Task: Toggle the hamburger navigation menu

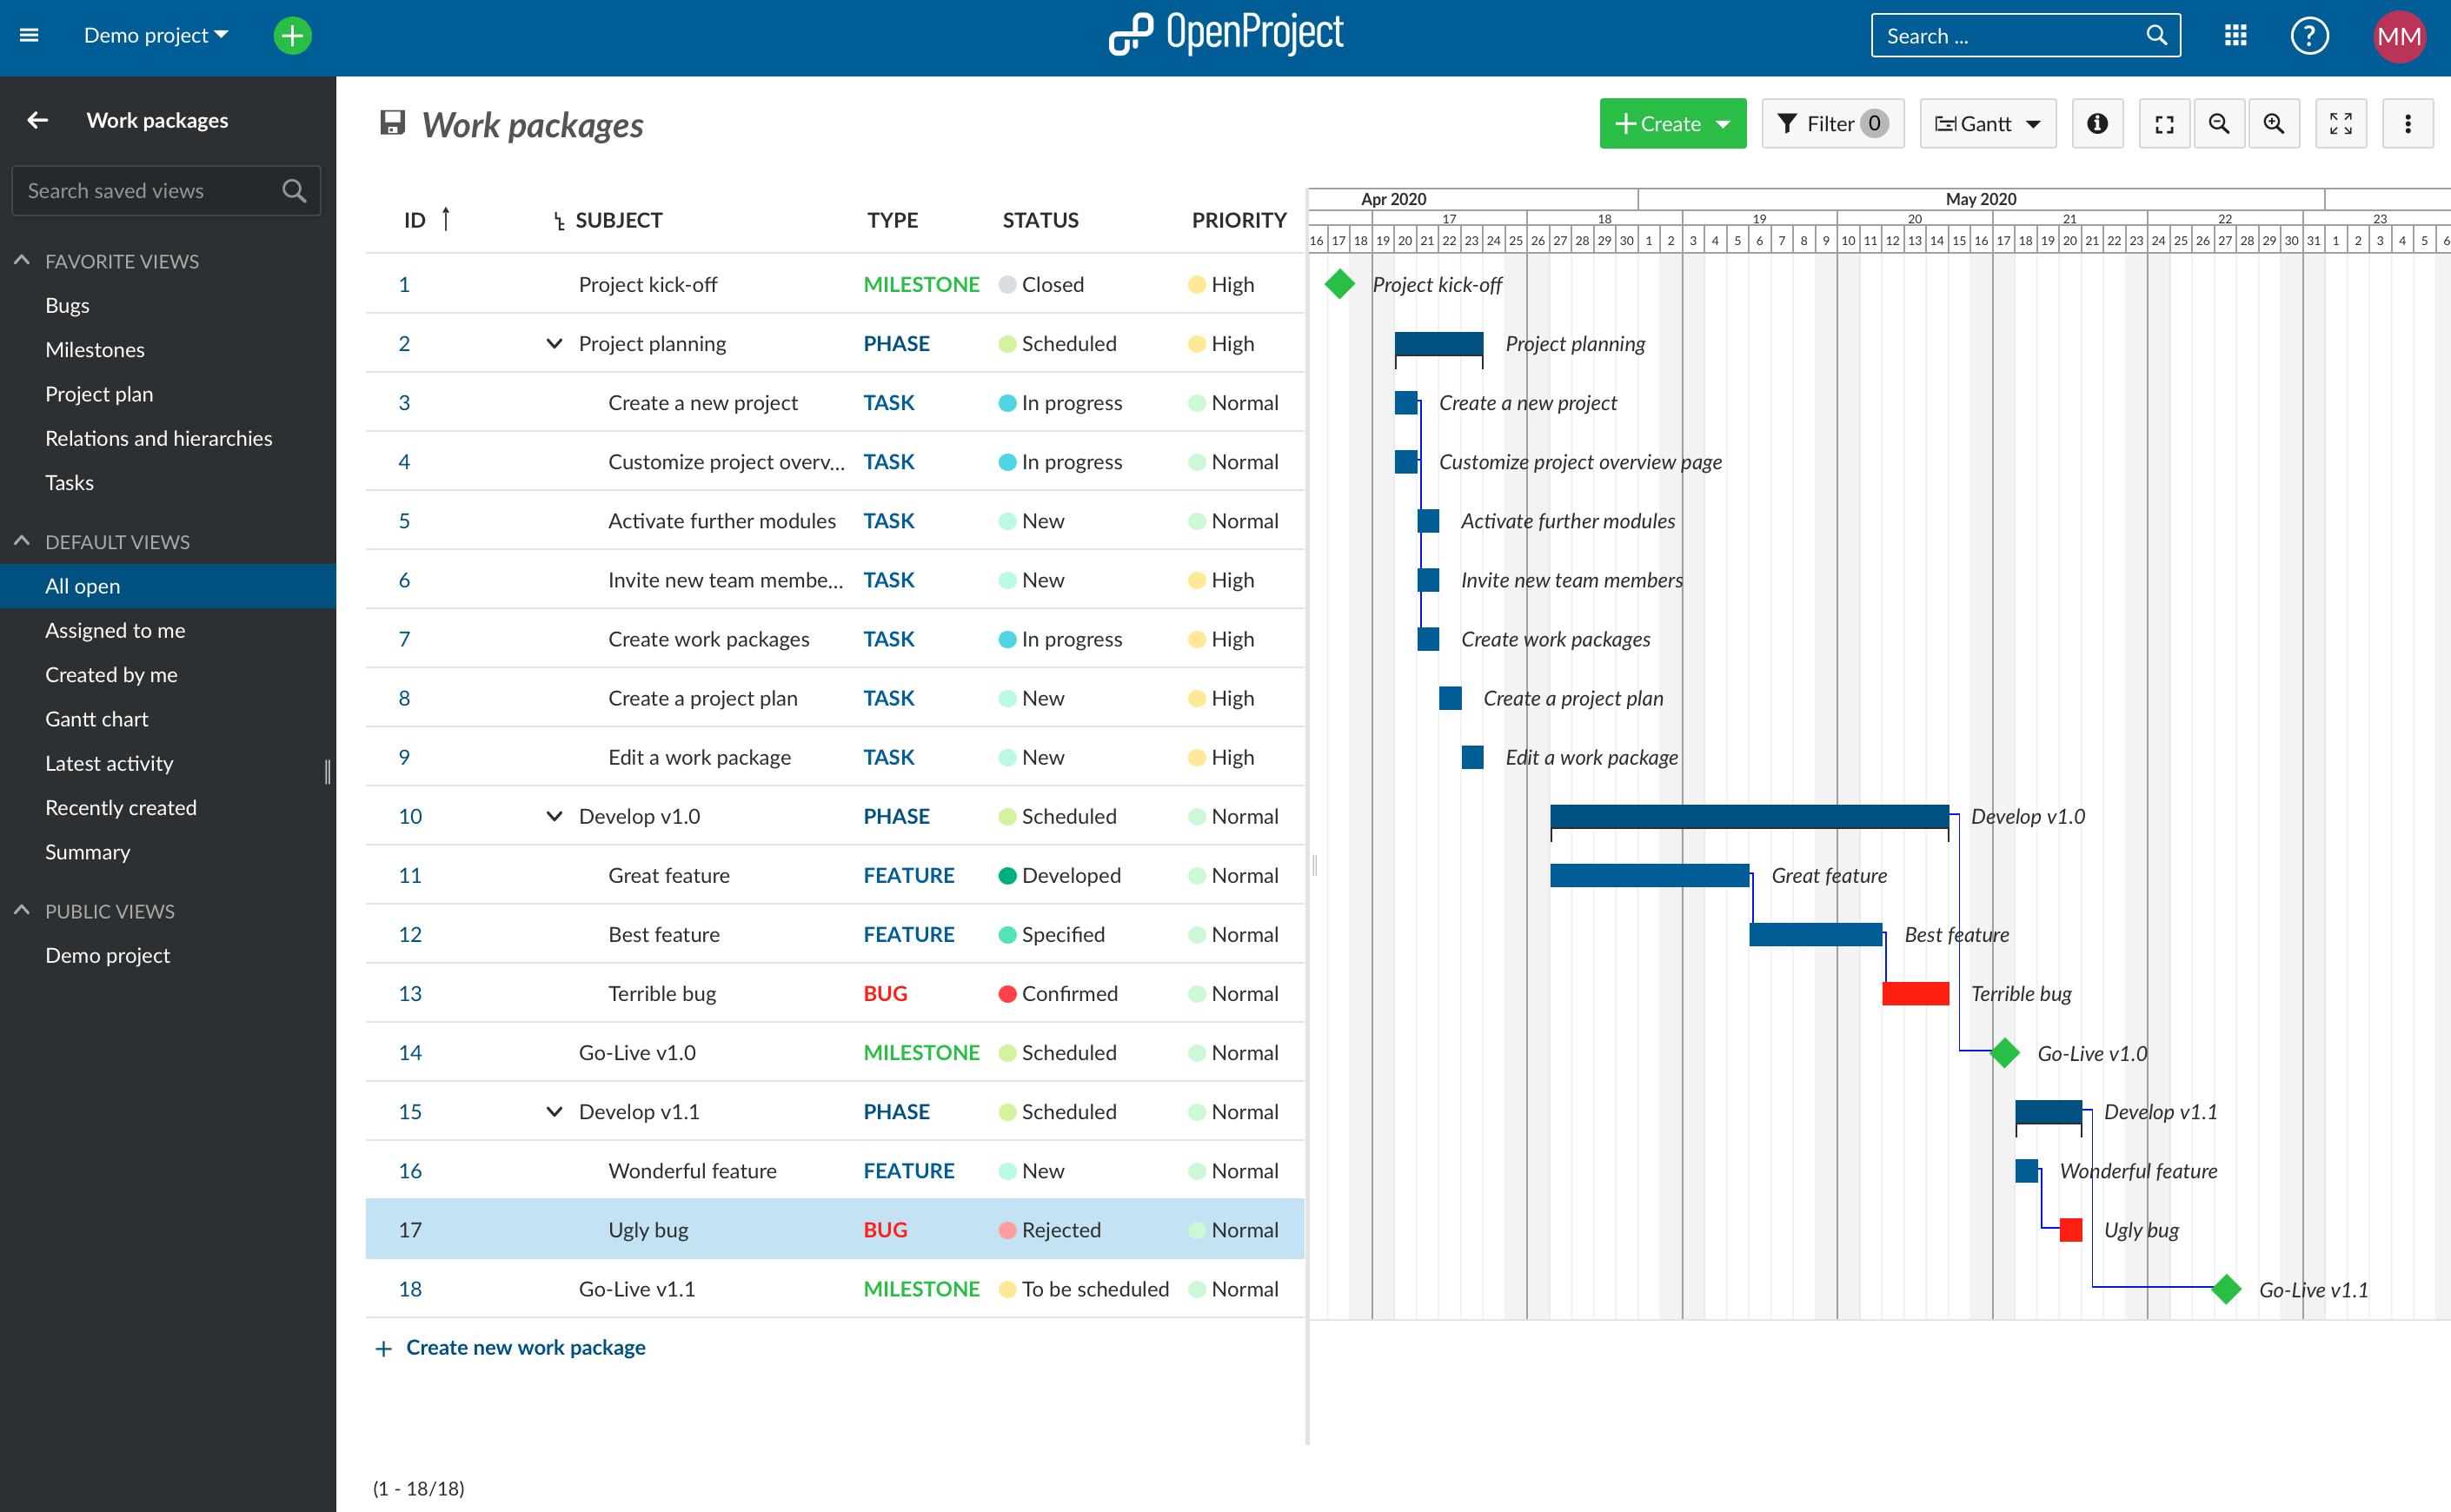Action: tap(29, 34)
